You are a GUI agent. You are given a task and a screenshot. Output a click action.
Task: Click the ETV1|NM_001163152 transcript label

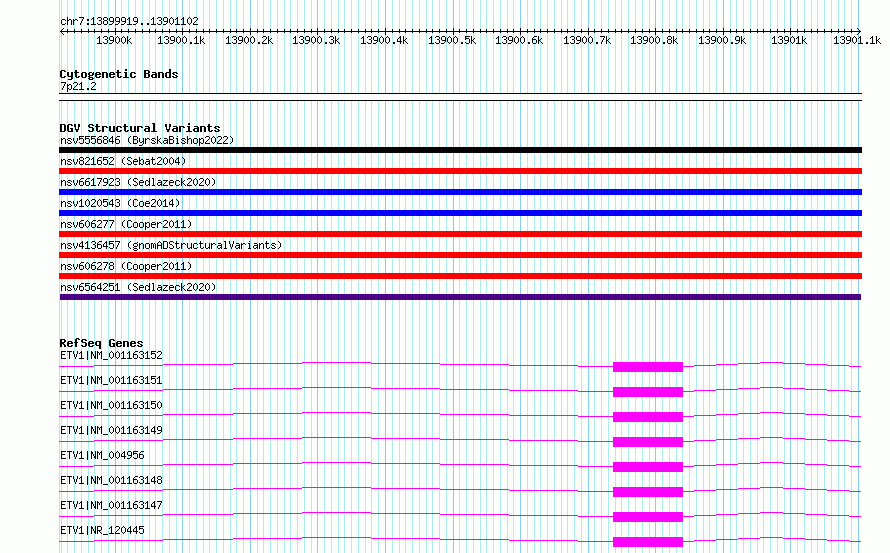(x=111, y=355)
